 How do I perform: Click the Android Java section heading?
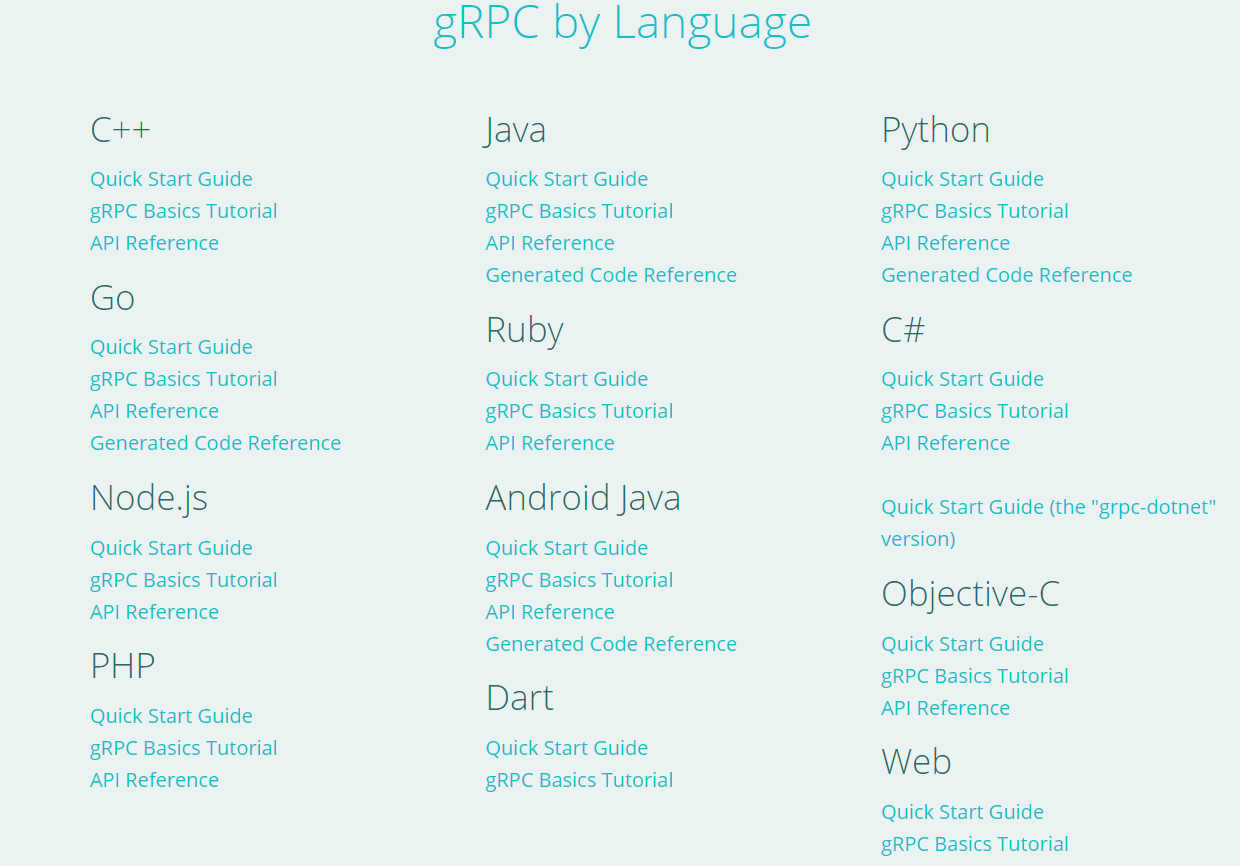click(582, 498)
